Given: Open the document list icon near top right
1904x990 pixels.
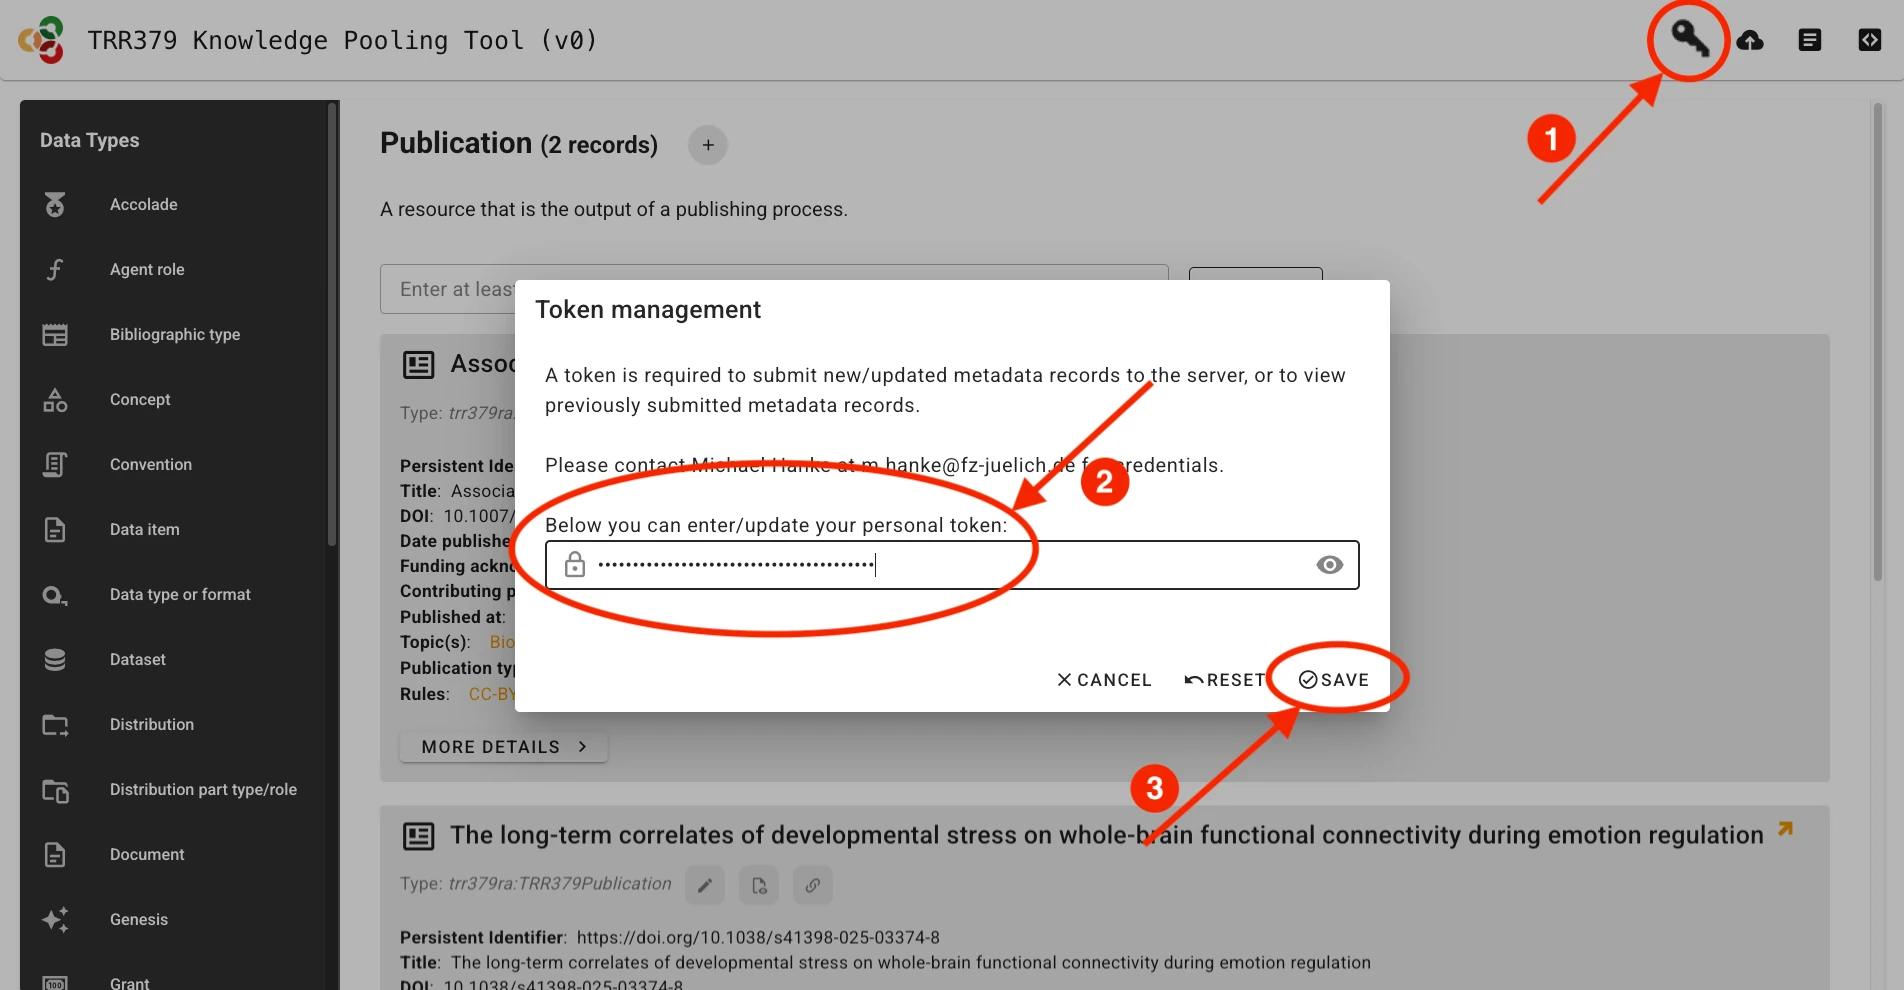Looking at the screenshot, I should click(1810, 40).
